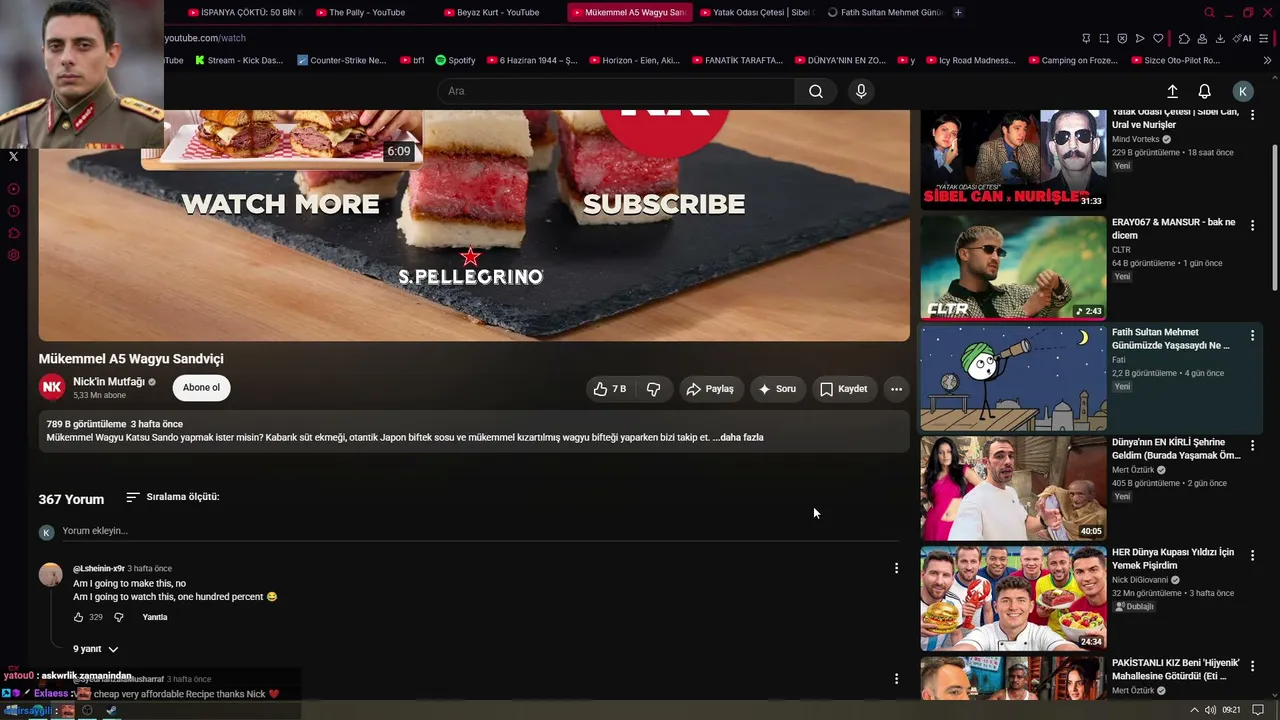1280x720 pixels.
Task: Click the "Yorum ekleyin..." comment field
Action: click(480, 531)
